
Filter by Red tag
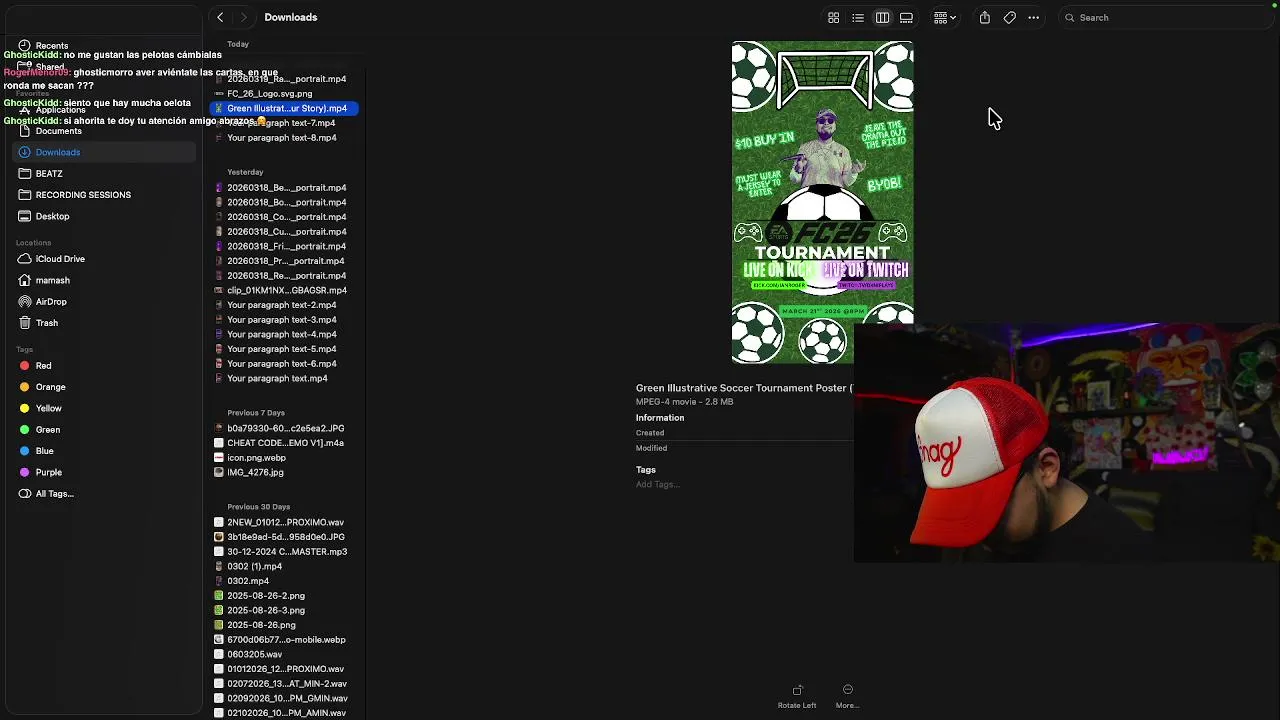(43, 366)
